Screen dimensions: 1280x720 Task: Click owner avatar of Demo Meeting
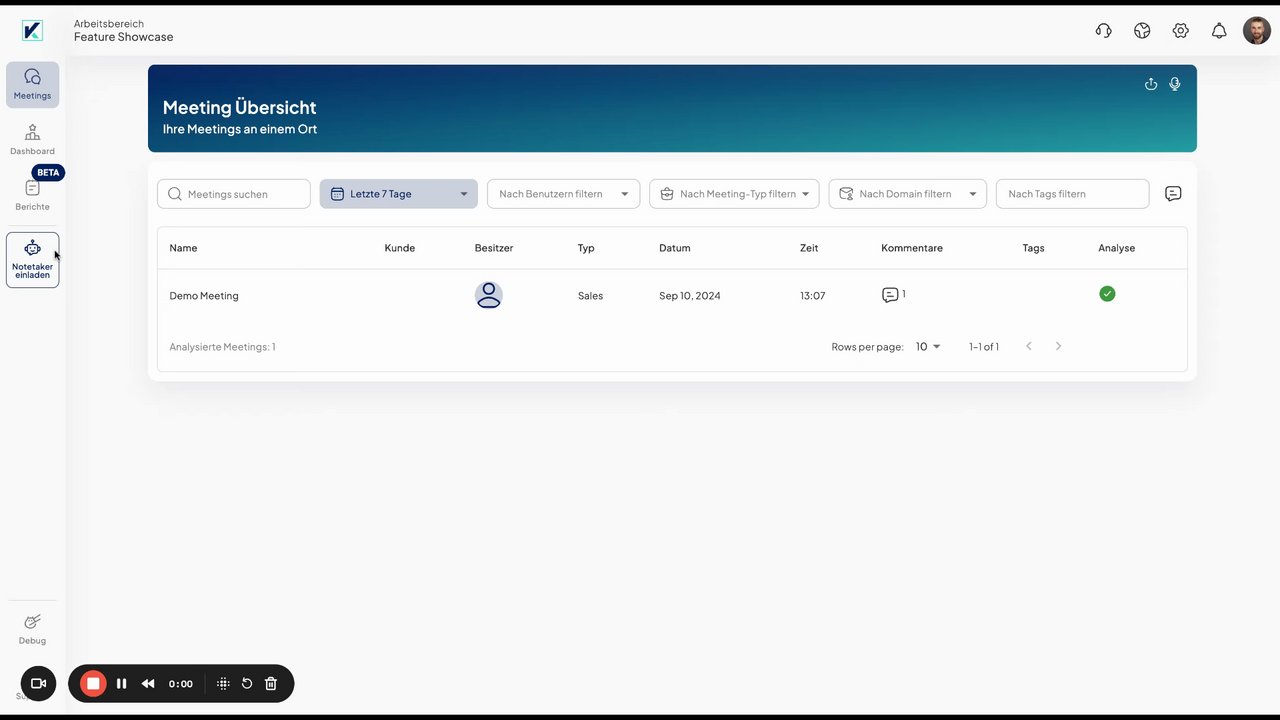tap(489, 295)
